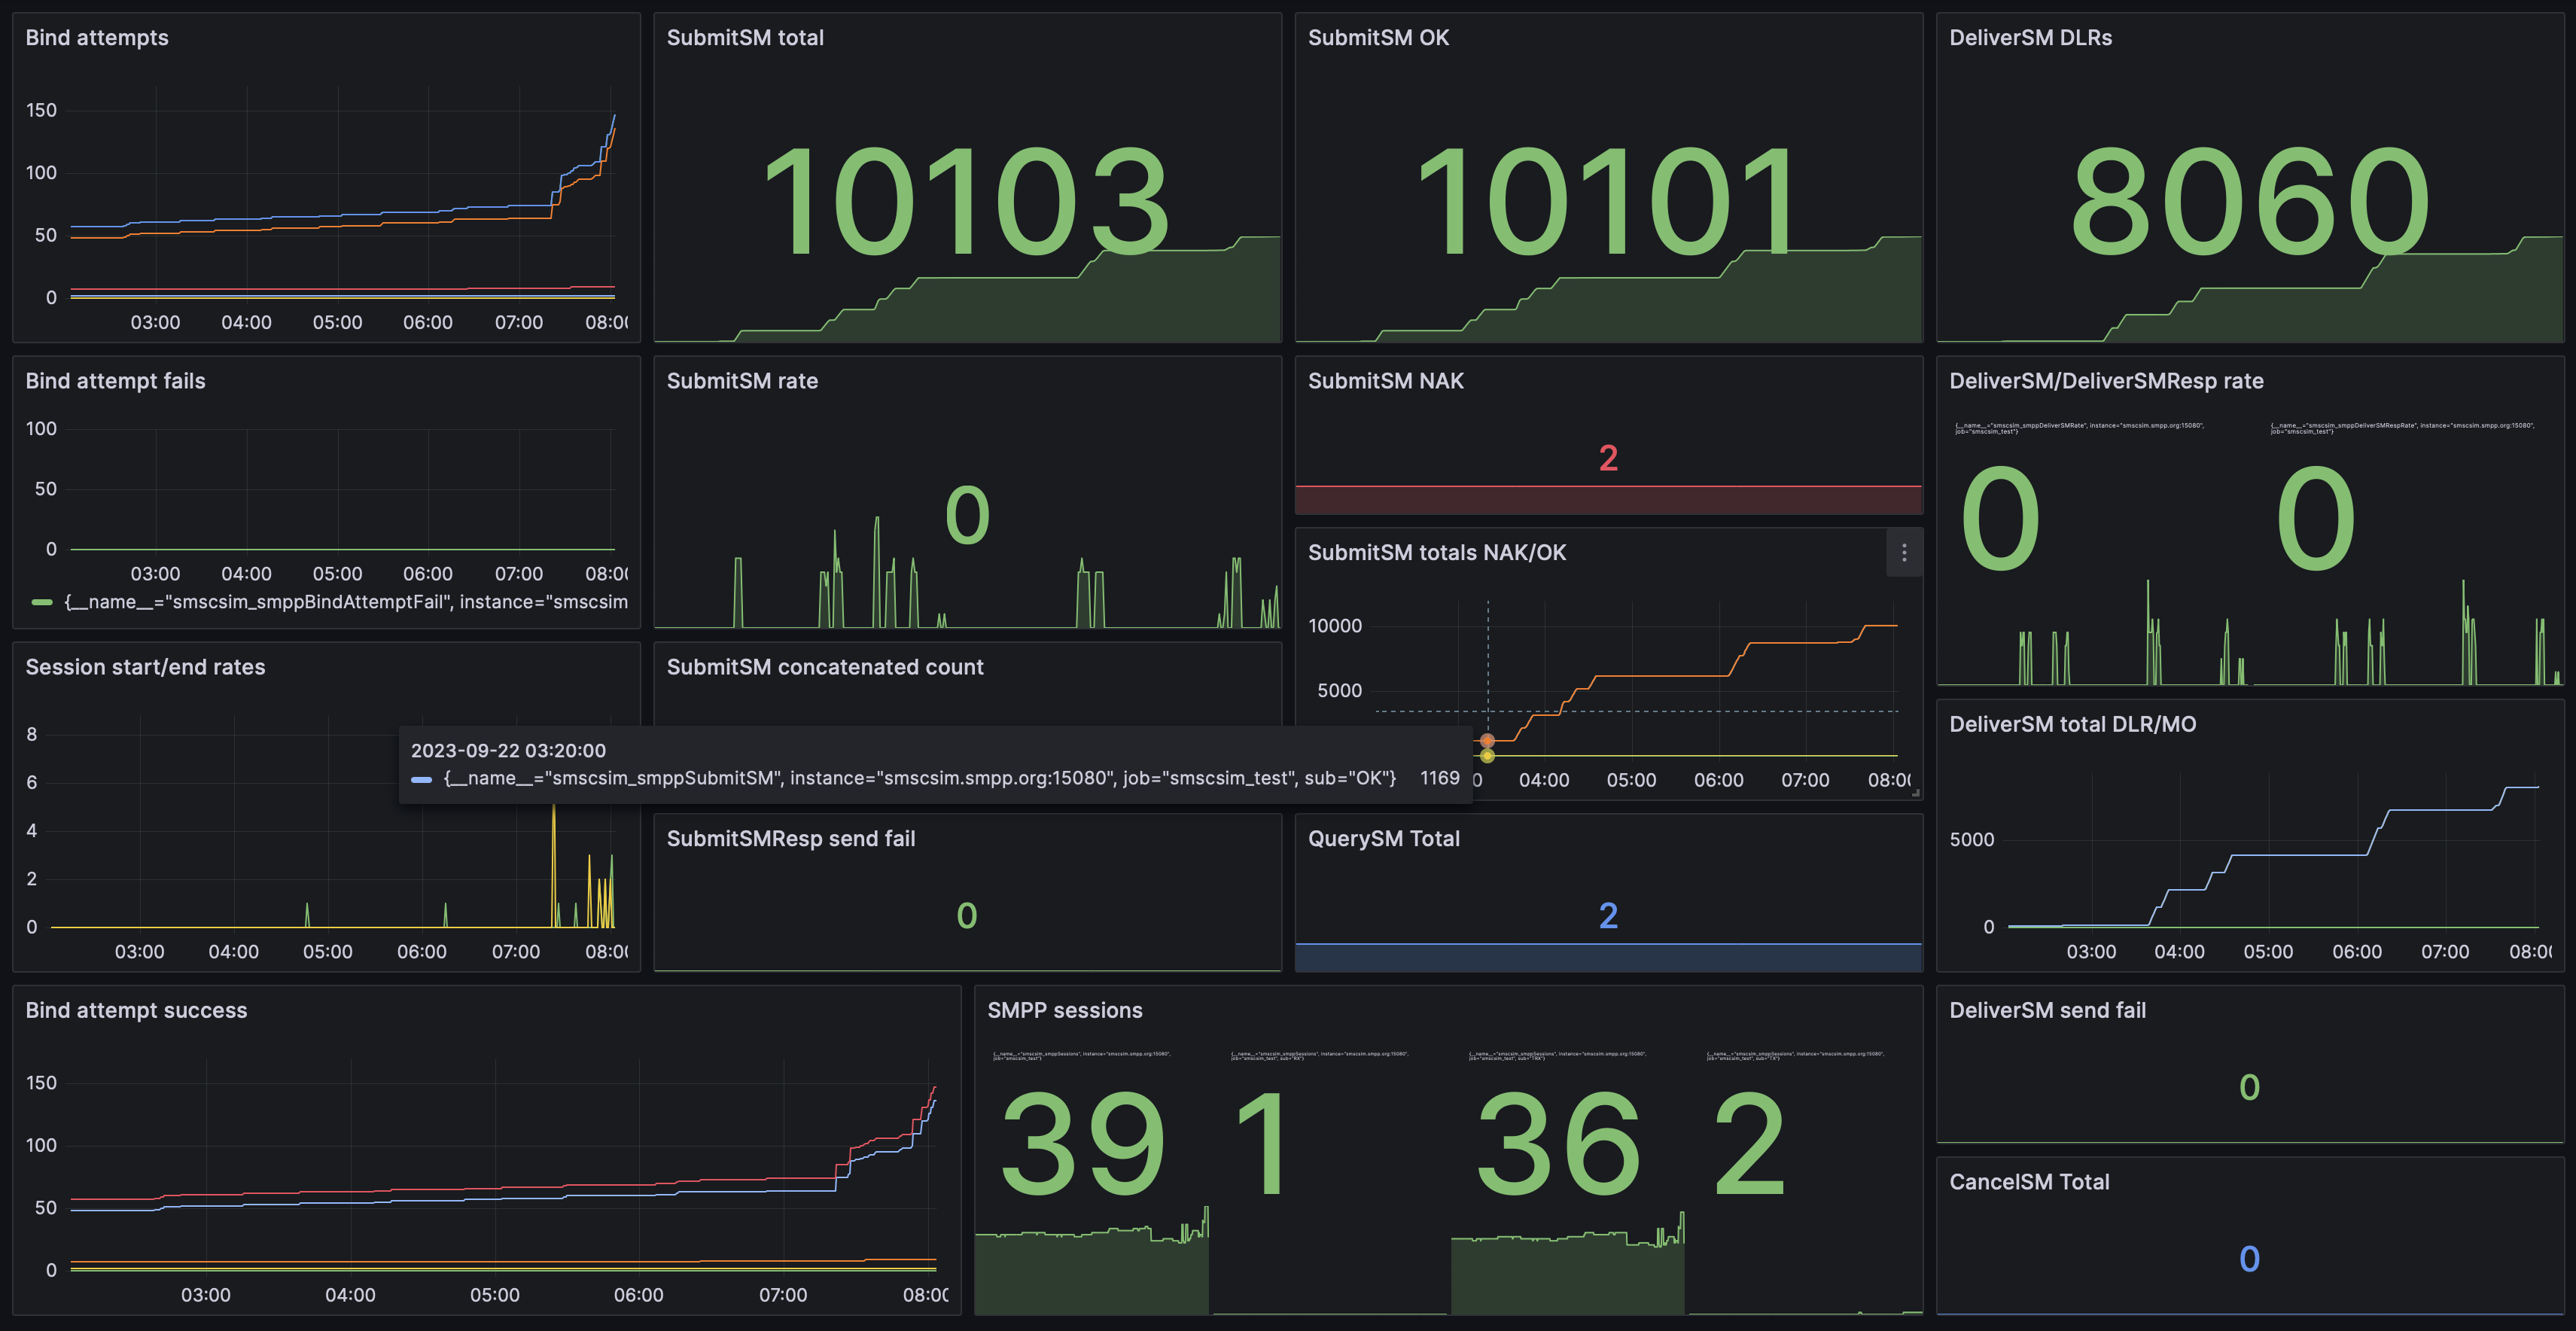Open the SubmitSM rate panel title menu

743,380
